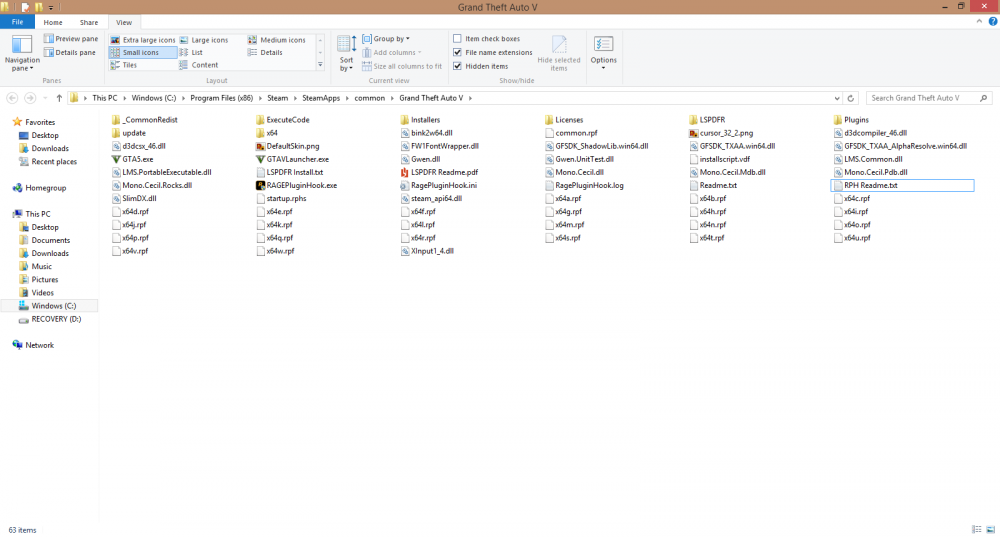Collapse the ribbon with the chevron

tap(979, 22)
